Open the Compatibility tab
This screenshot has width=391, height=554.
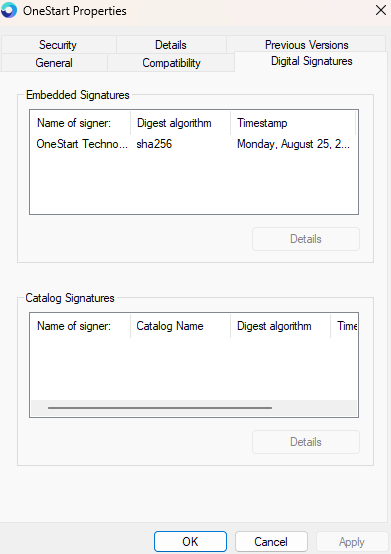(171, 63)
